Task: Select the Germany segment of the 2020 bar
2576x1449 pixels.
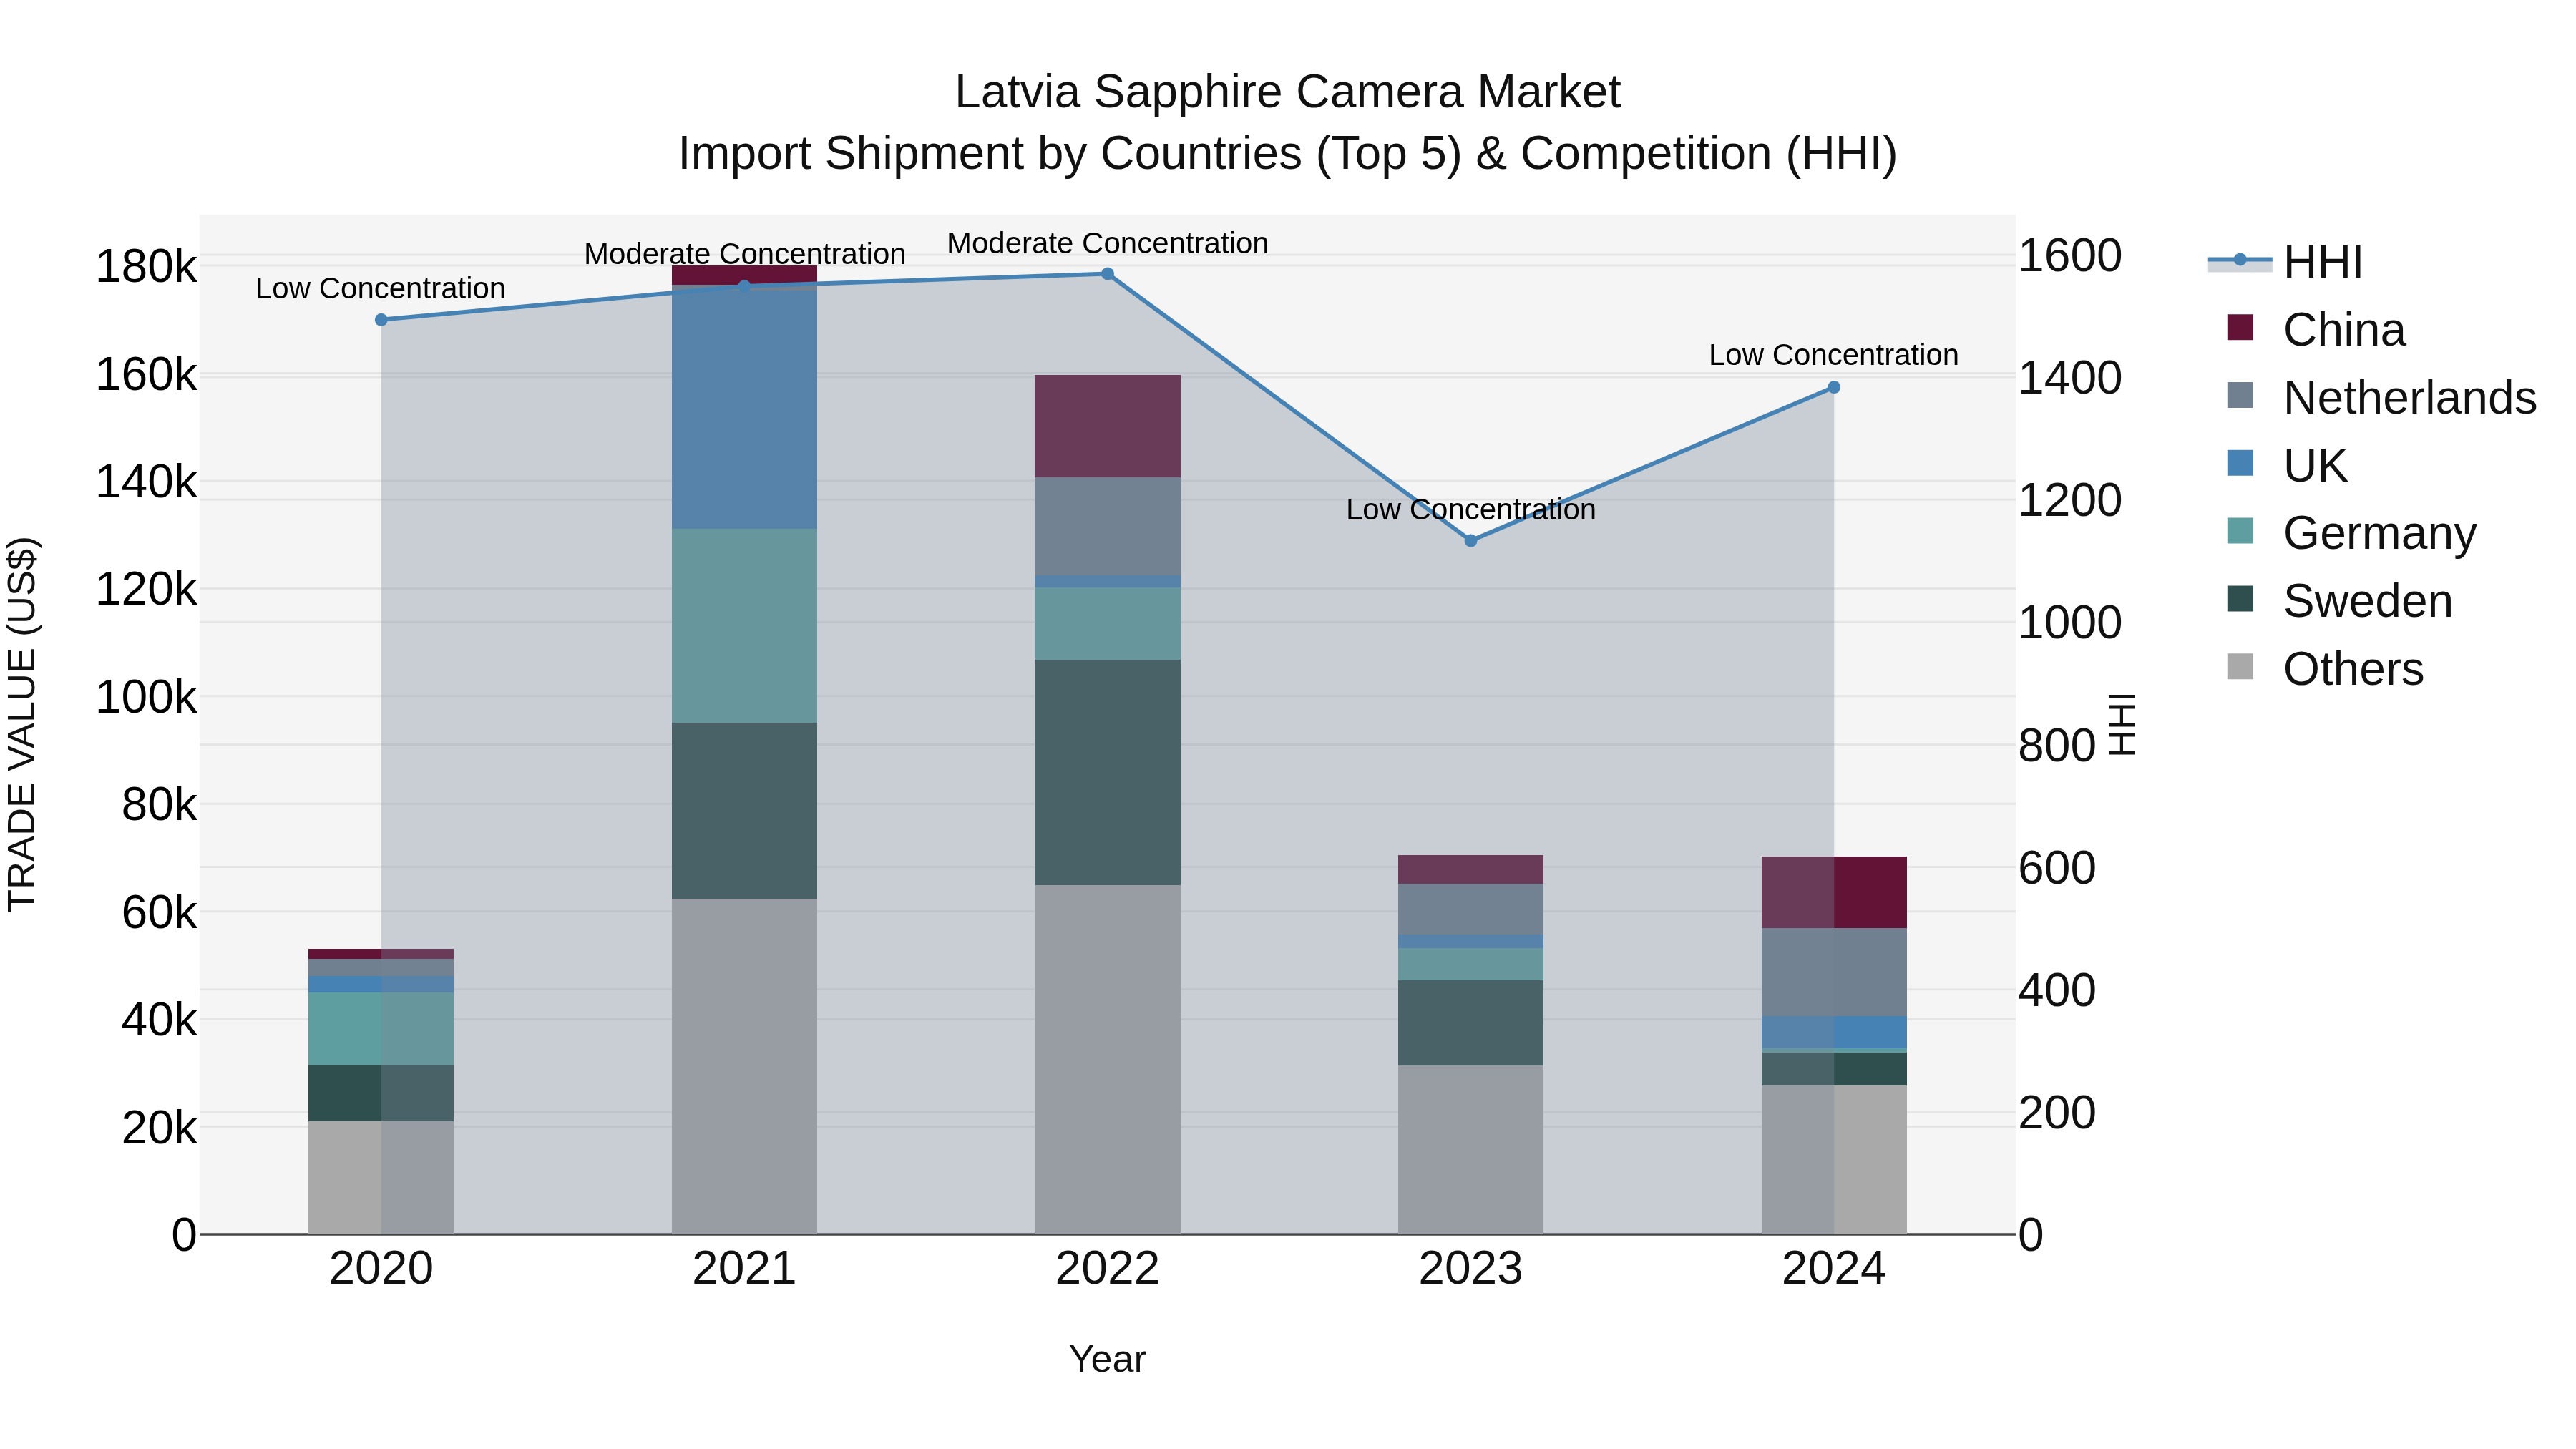Action: tap(381, 1029)
